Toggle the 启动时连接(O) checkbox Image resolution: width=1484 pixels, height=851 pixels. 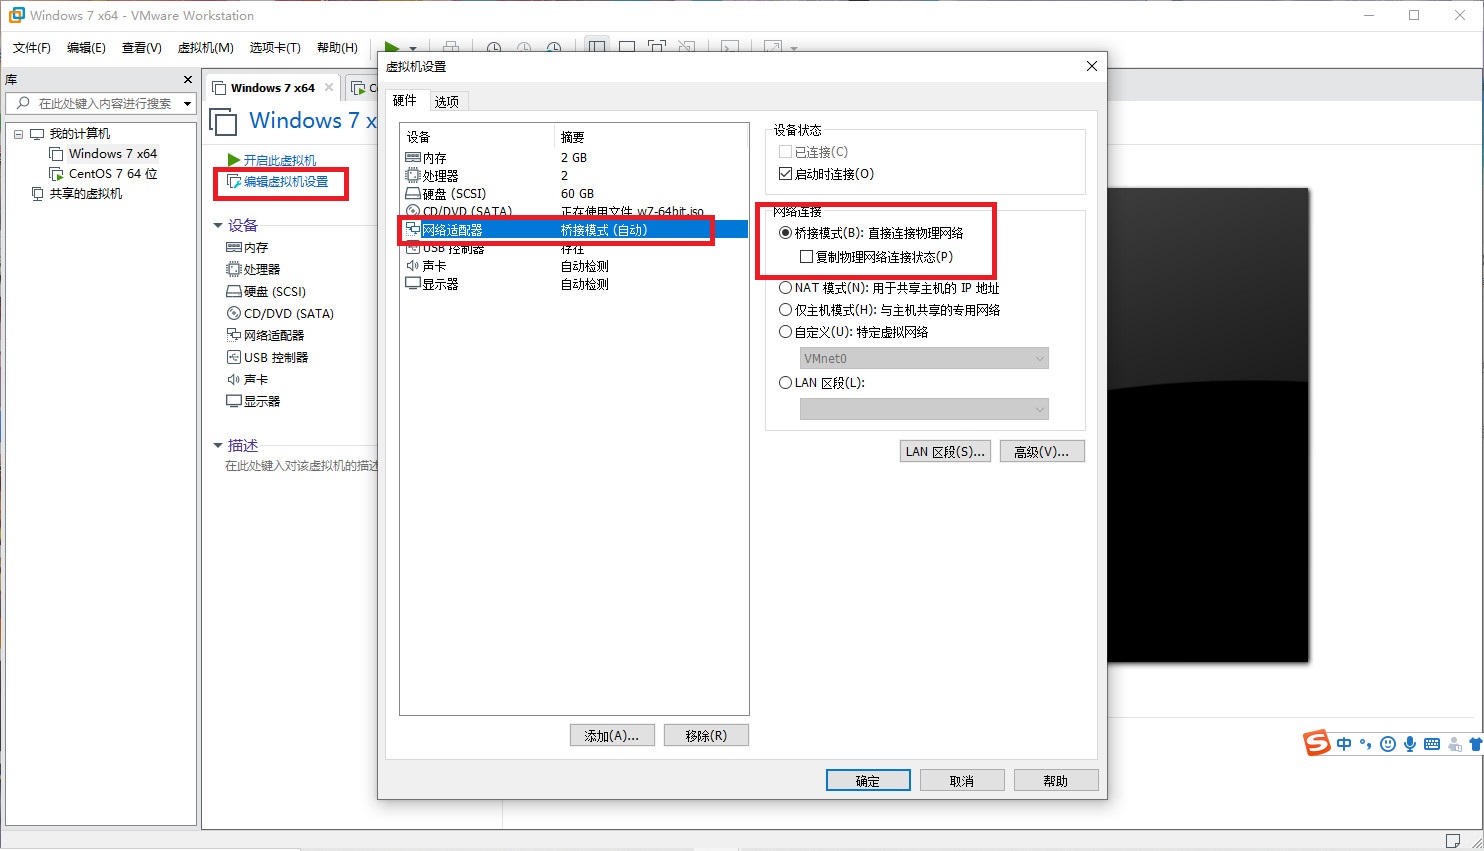coord(785,174)
